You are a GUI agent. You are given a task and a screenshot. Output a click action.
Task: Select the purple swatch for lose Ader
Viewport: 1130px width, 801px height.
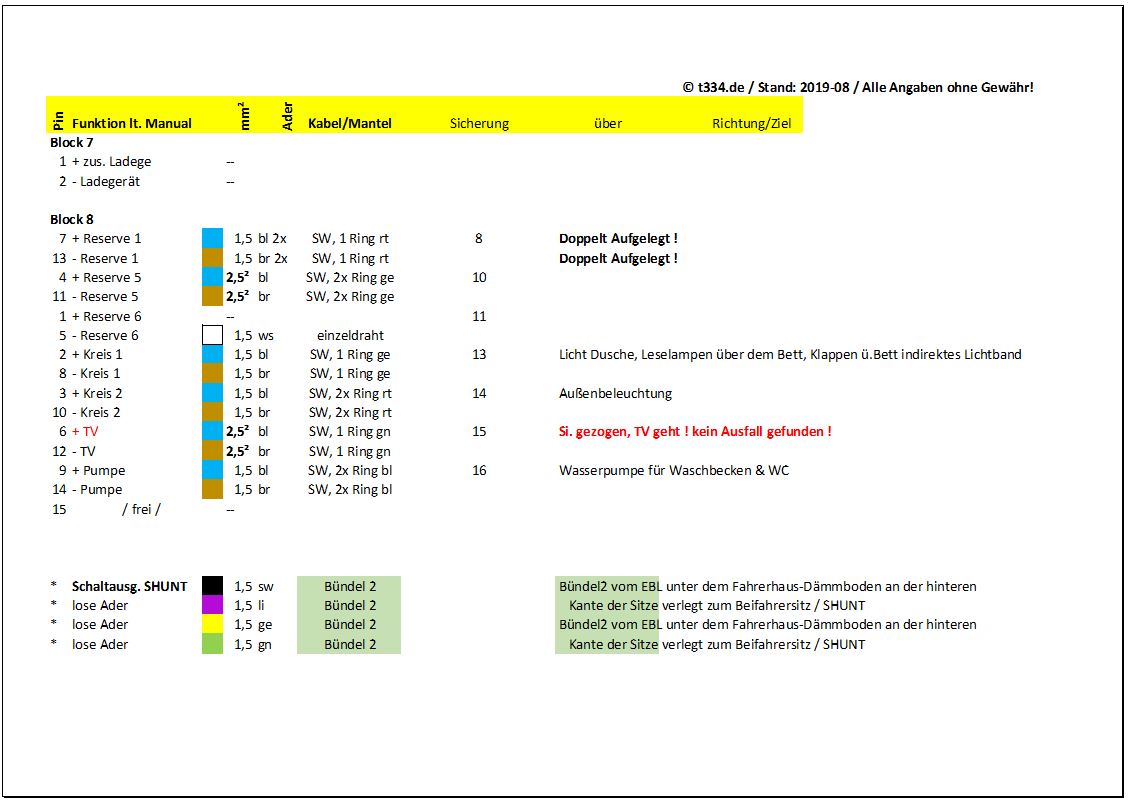212,605
